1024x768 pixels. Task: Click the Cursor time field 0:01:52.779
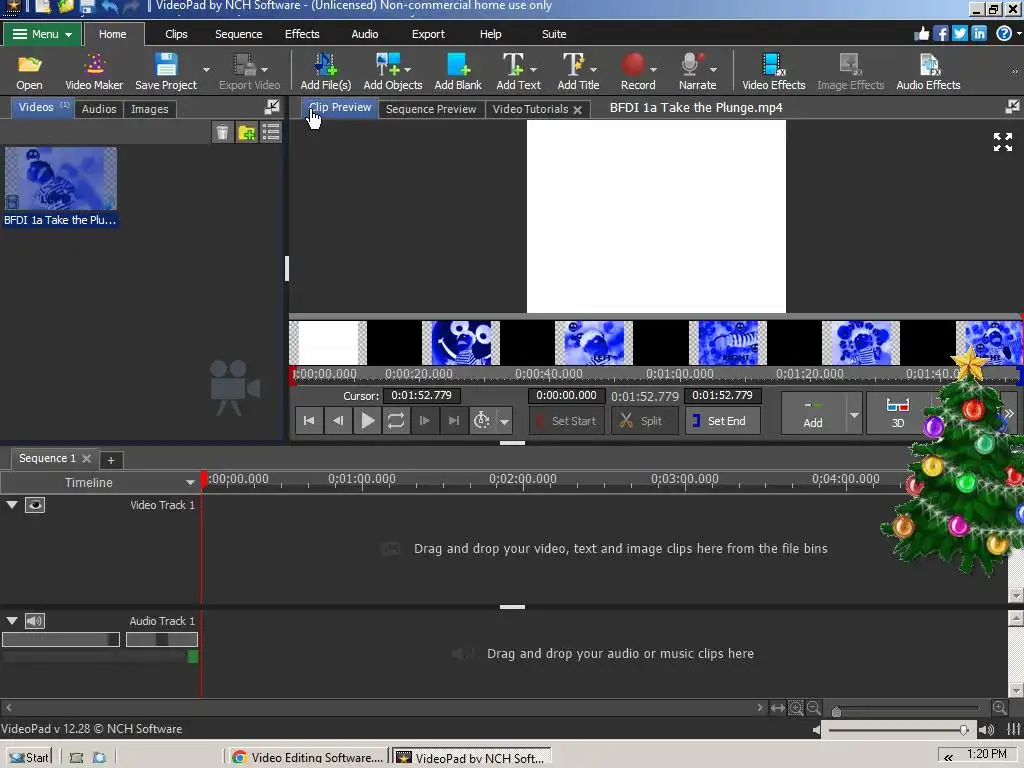coord(421,395)
